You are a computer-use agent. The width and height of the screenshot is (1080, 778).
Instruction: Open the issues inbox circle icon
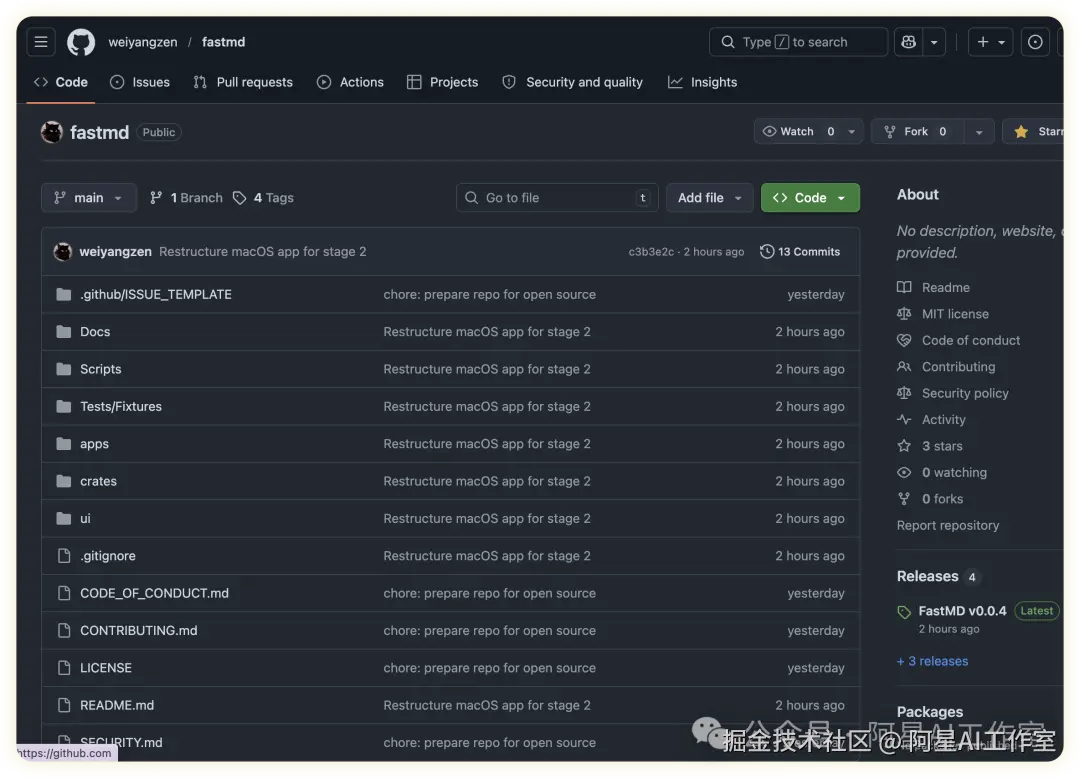[1035, 42]
